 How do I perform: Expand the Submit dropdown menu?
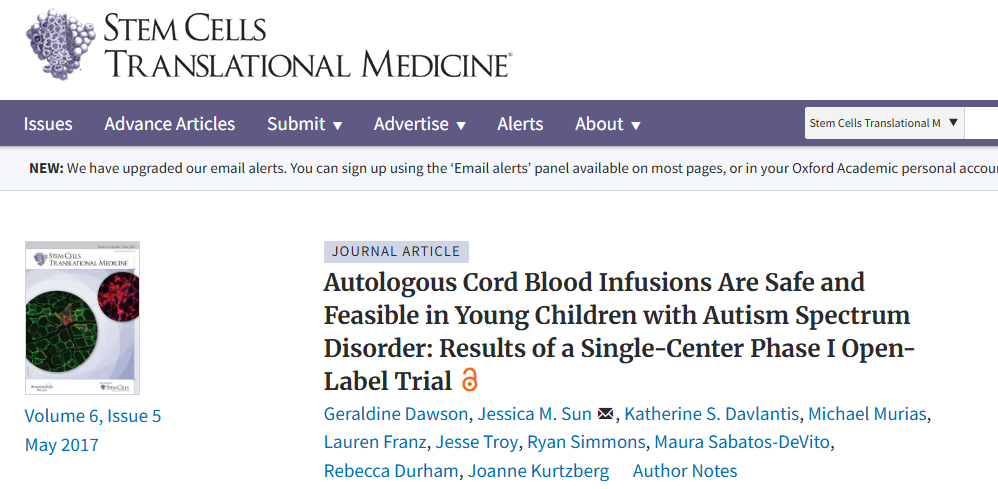[x=304, y=124]
